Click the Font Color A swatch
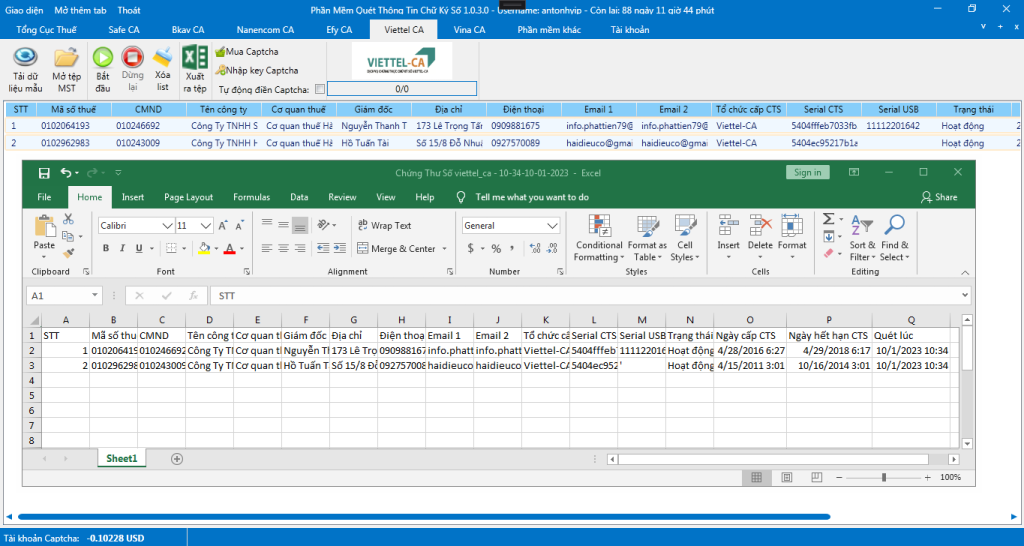This screenshot has width=1024, height=546. [229, 249]
